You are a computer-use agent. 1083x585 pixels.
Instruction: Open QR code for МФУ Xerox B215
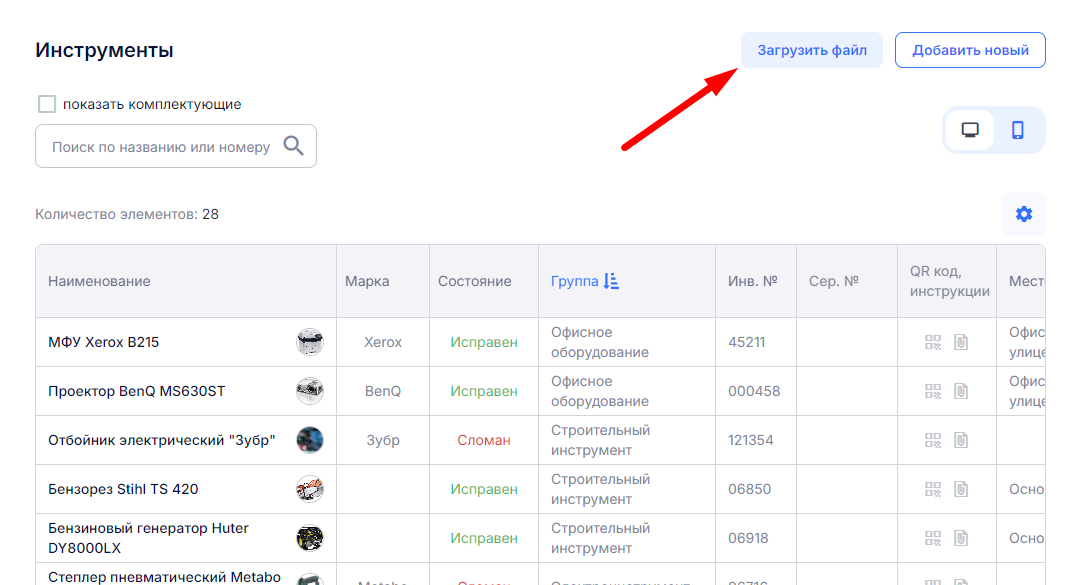[x=933, y=342]
